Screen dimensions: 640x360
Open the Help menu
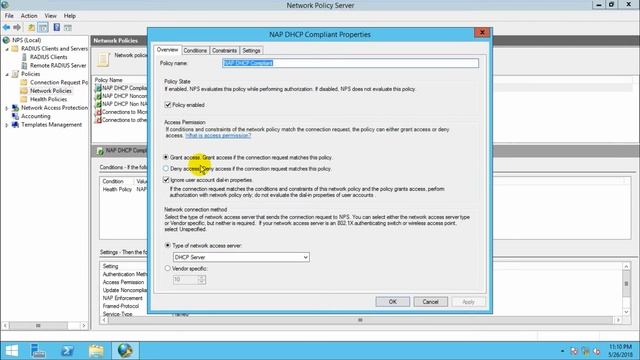click(70, 16)
